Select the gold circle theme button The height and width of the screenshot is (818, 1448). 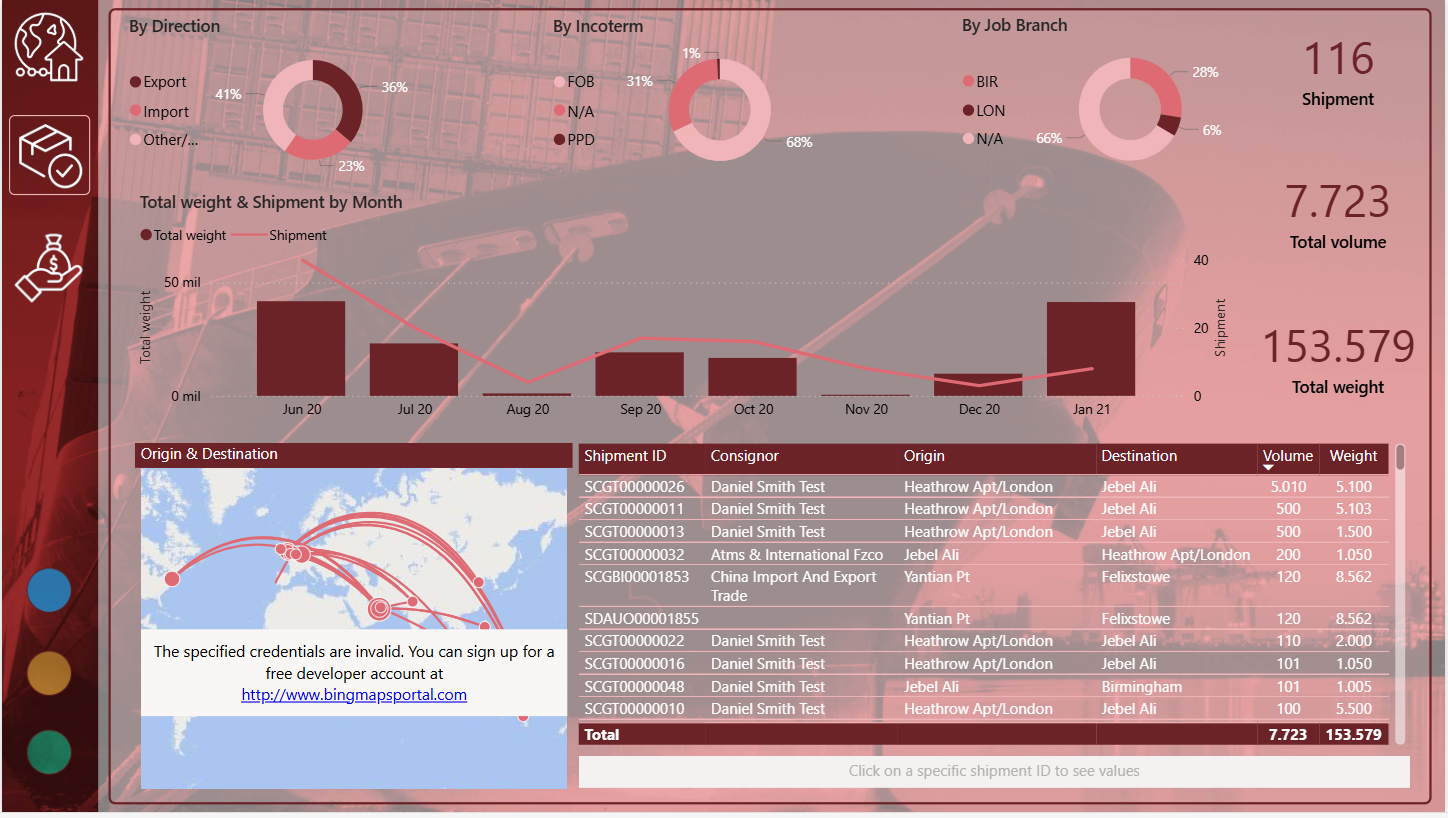tap(49, 673)
